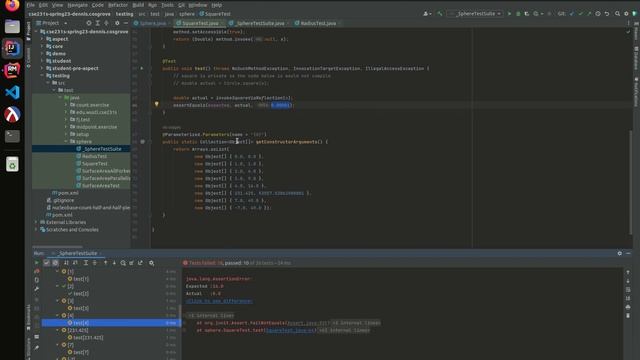Go to previous failed test arrow
The image size is (640, 360).
105,263
